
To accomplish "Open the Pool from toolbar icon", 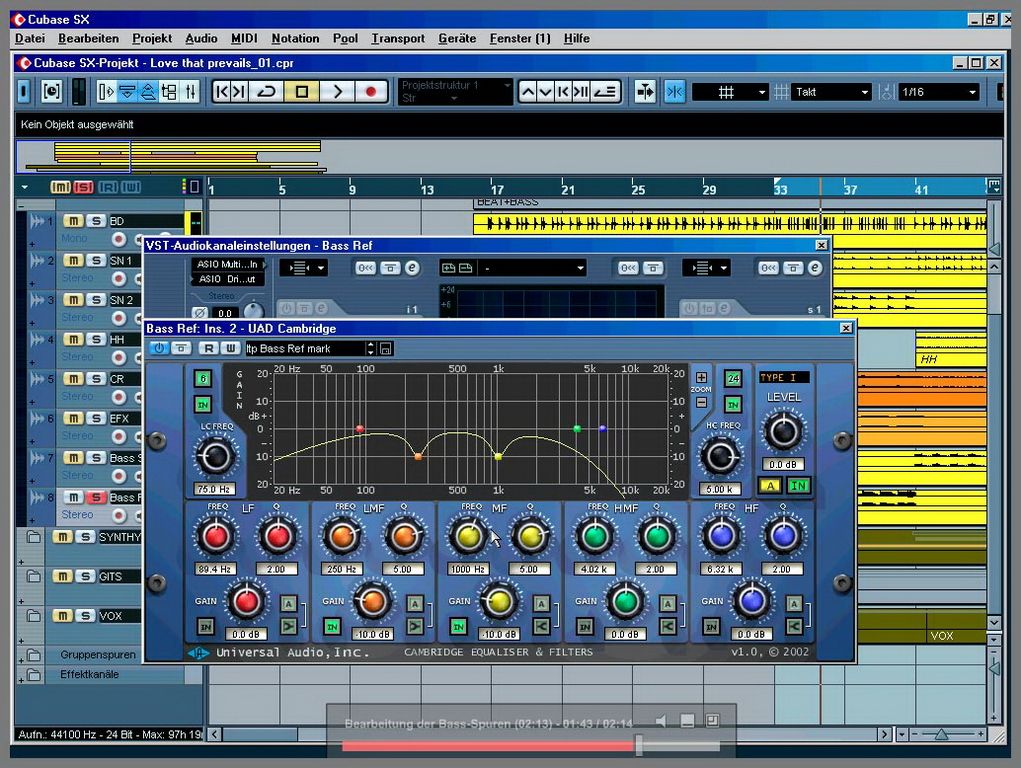I will [x=169, y=92].
